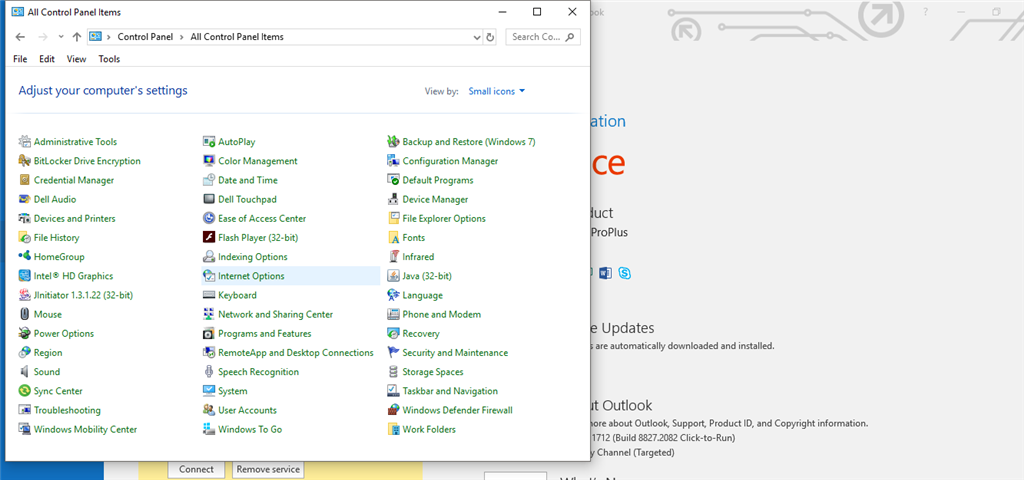Image resolution: width=1024 pixels, height=480 pixels.
Task: Open the Fonts icon
Action: 393,238
